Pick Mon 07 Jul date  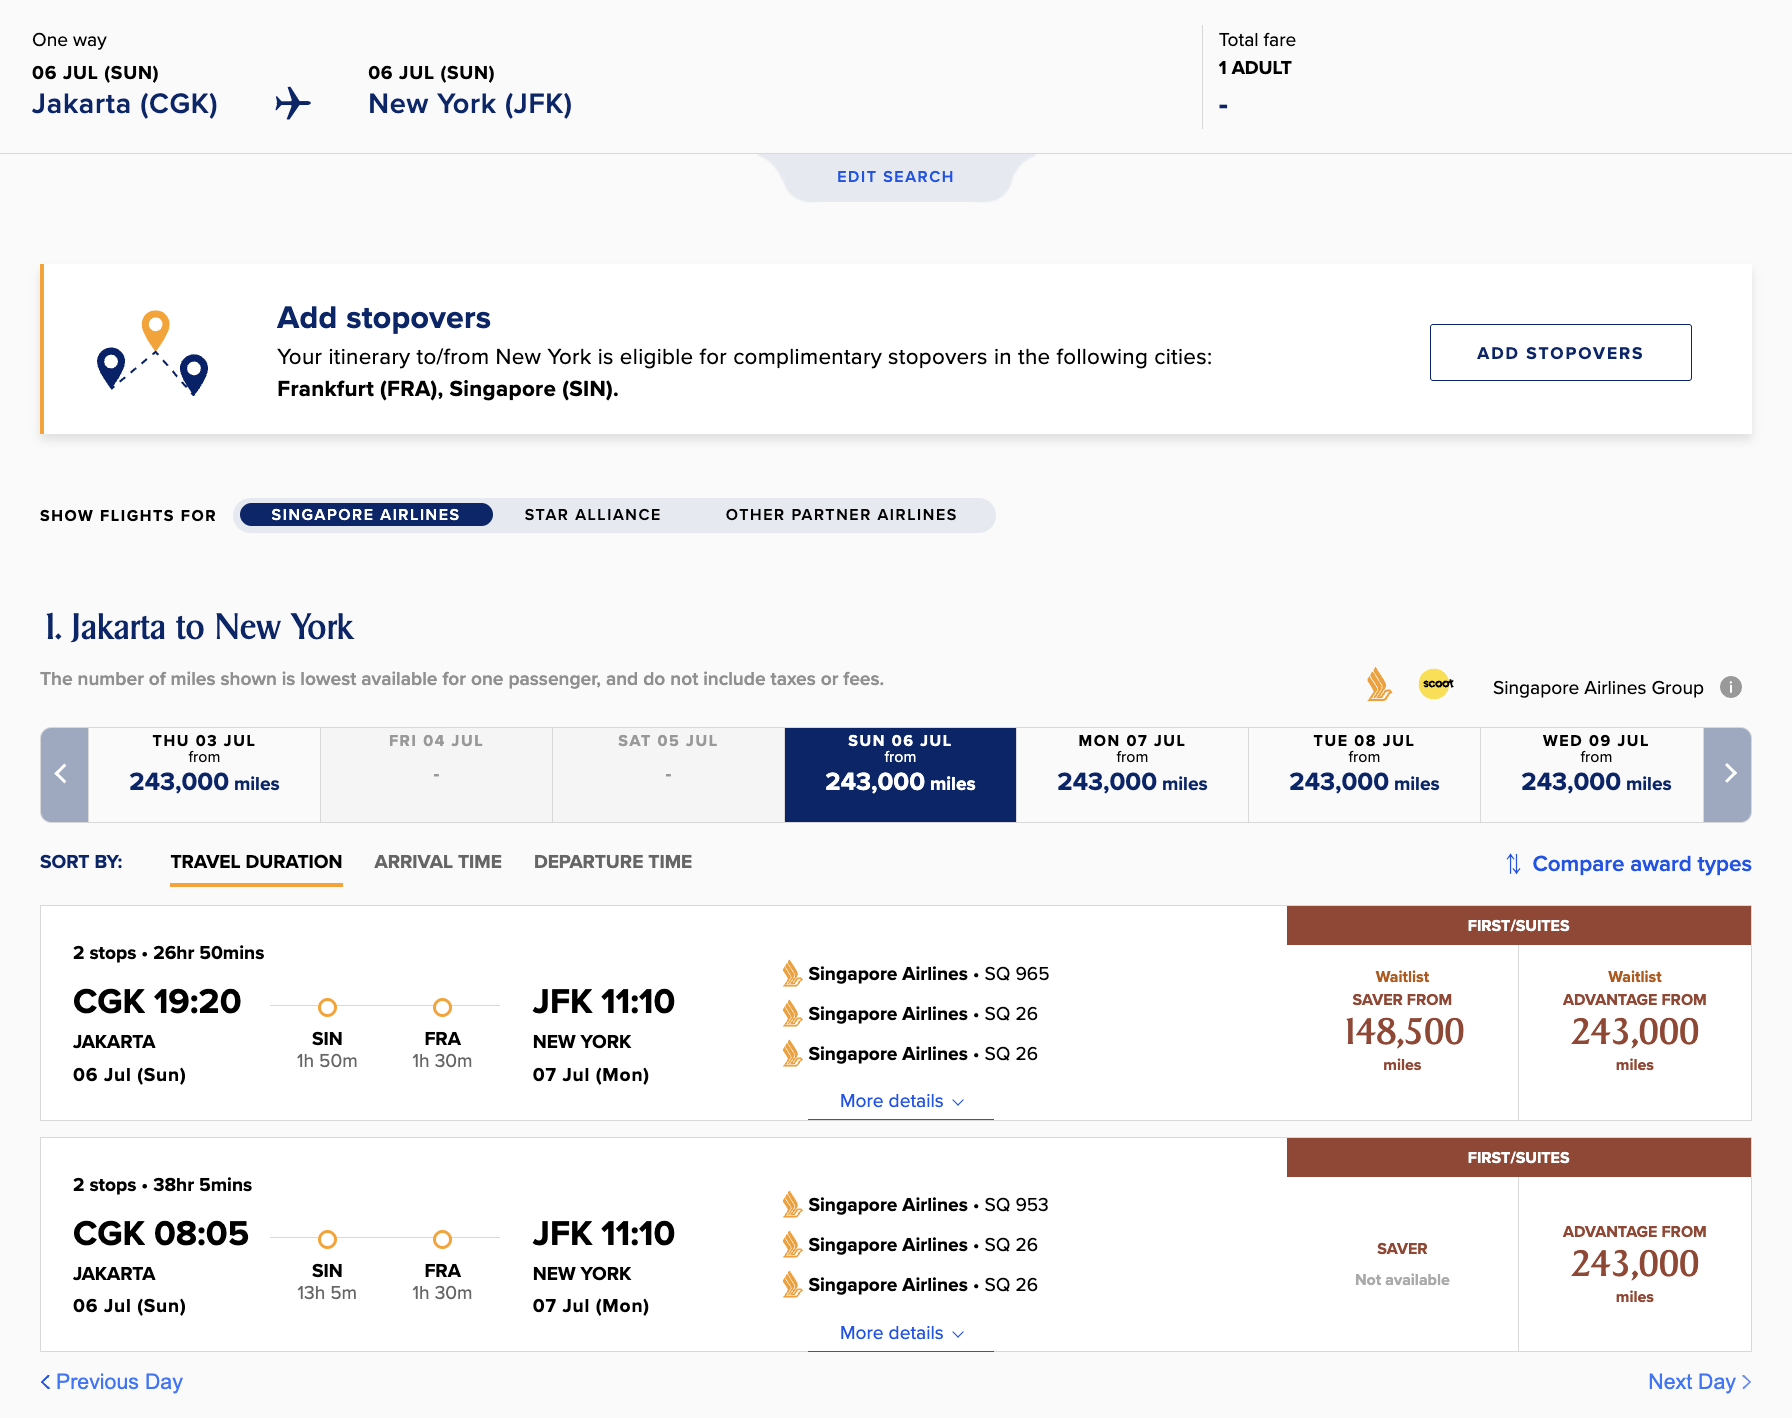coord(1131,775)
